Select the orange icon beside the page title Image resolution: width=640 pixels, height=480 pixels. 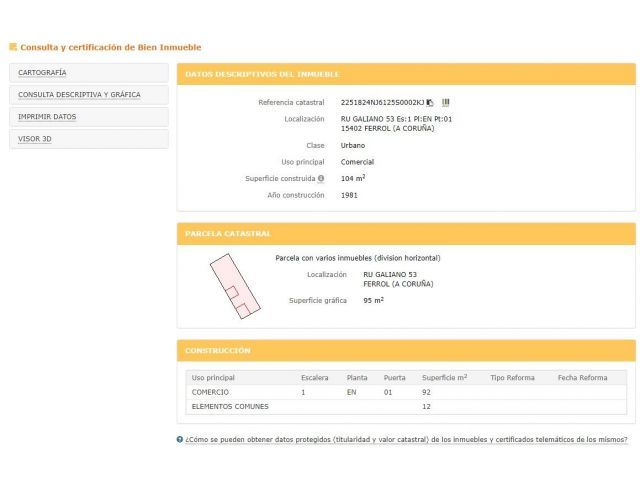13,47
